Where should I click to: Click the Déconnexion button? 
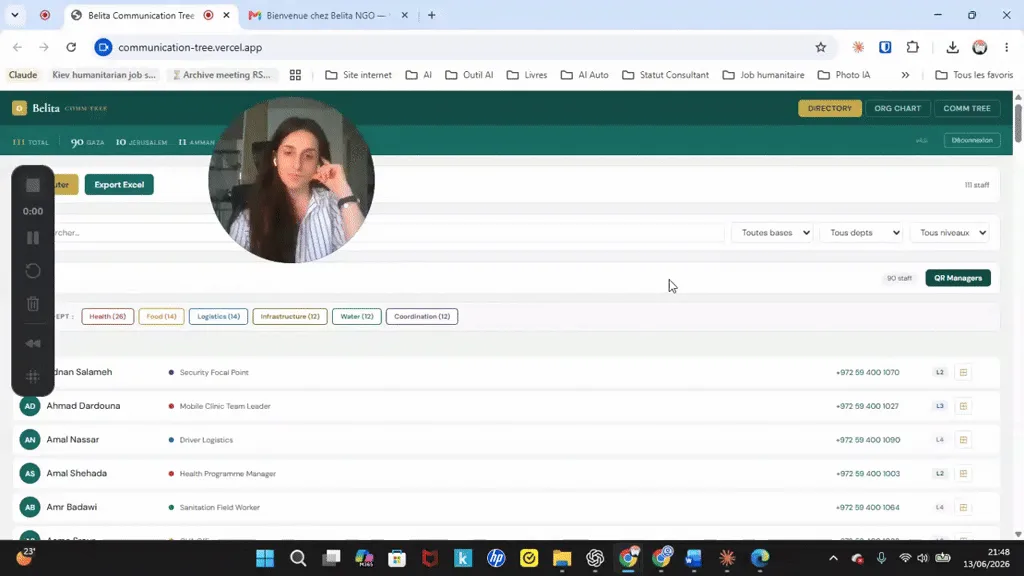[972, 140]
